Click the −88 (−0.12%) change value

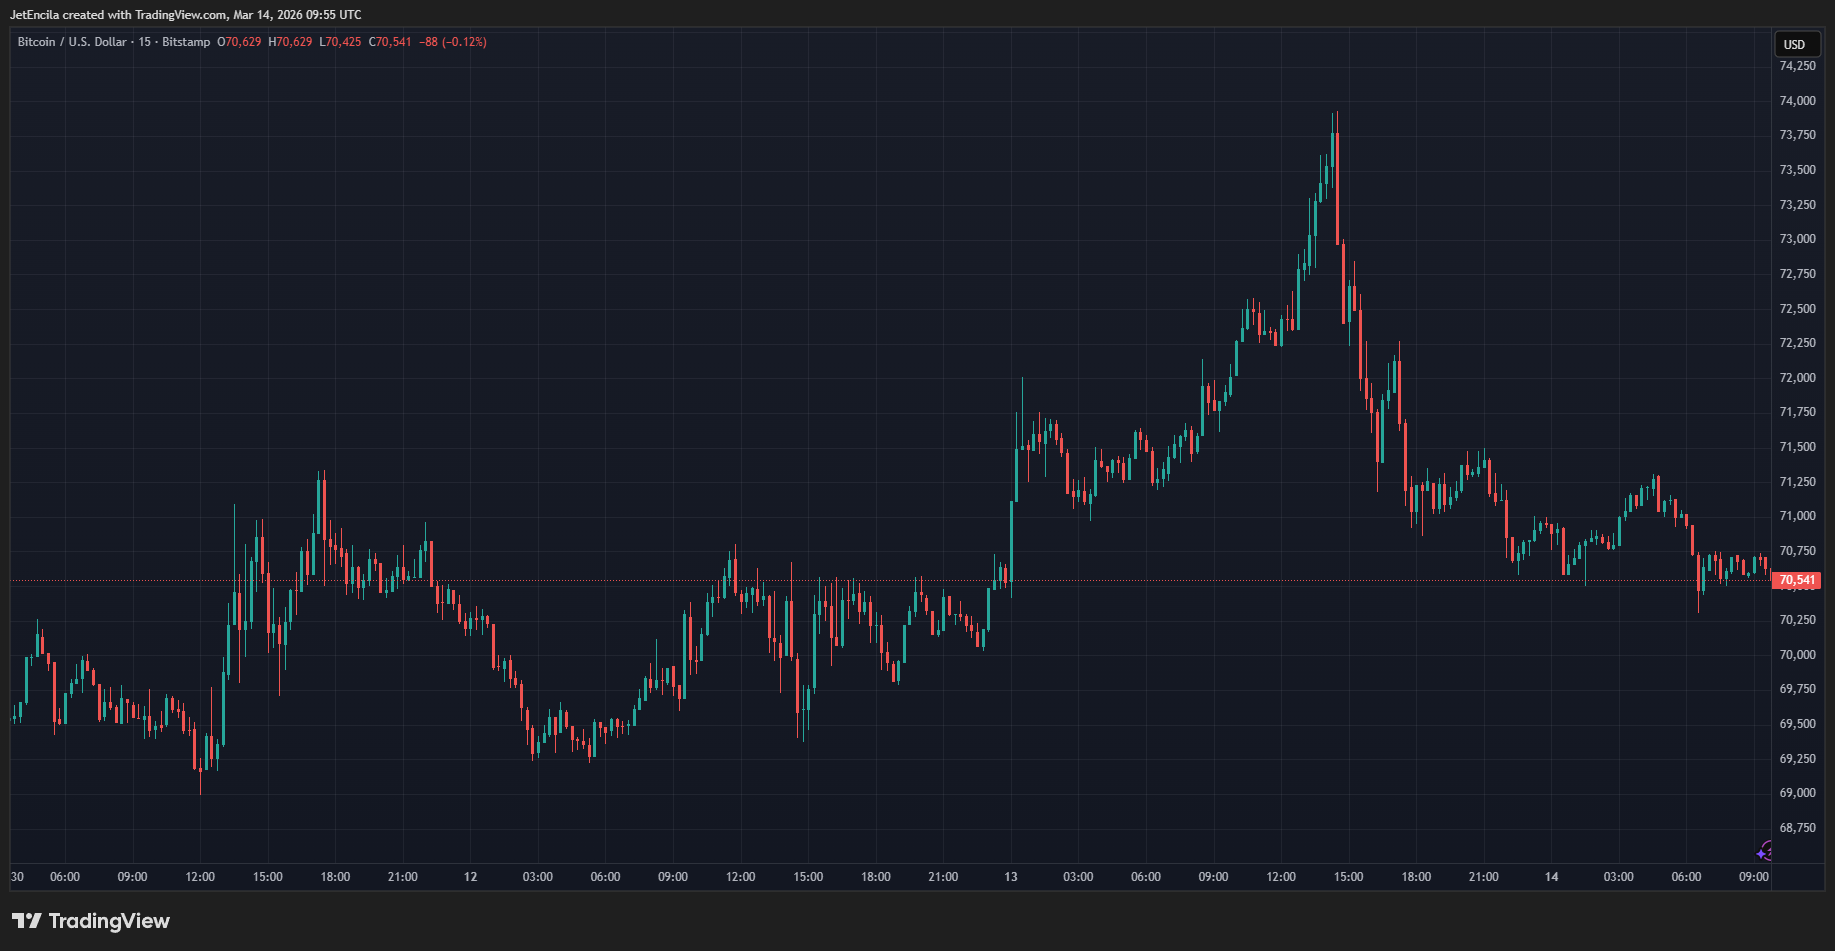pyautogui.click(x=452, y=42)
